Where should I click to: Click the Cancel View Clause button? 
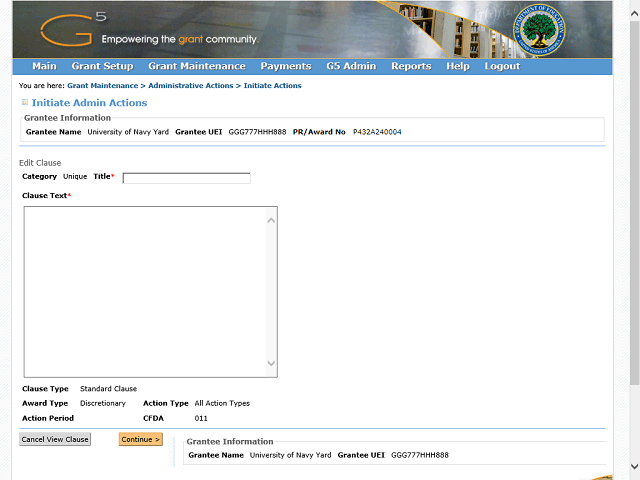coord(55,439)
